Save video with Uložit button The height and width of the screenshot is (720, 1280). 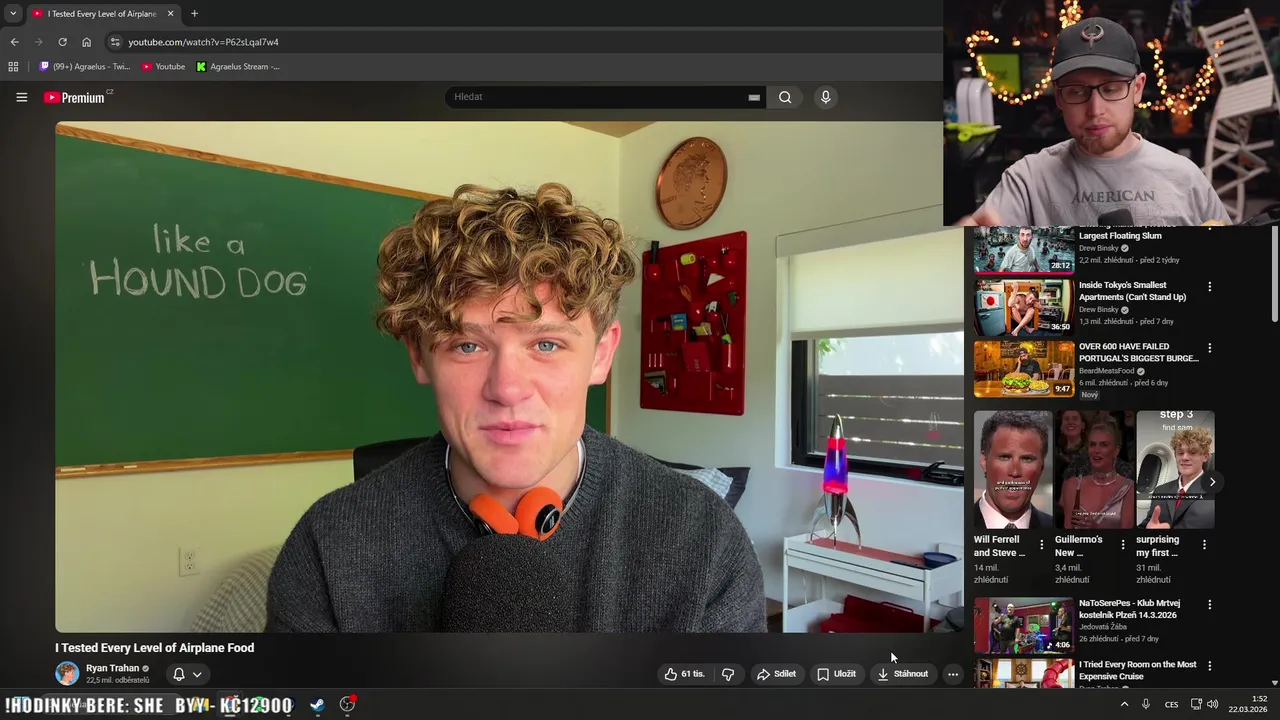[x=836, y=674]
